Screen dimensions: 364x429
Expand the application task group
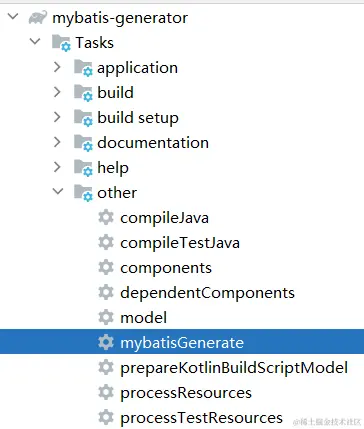click(57, 67)
